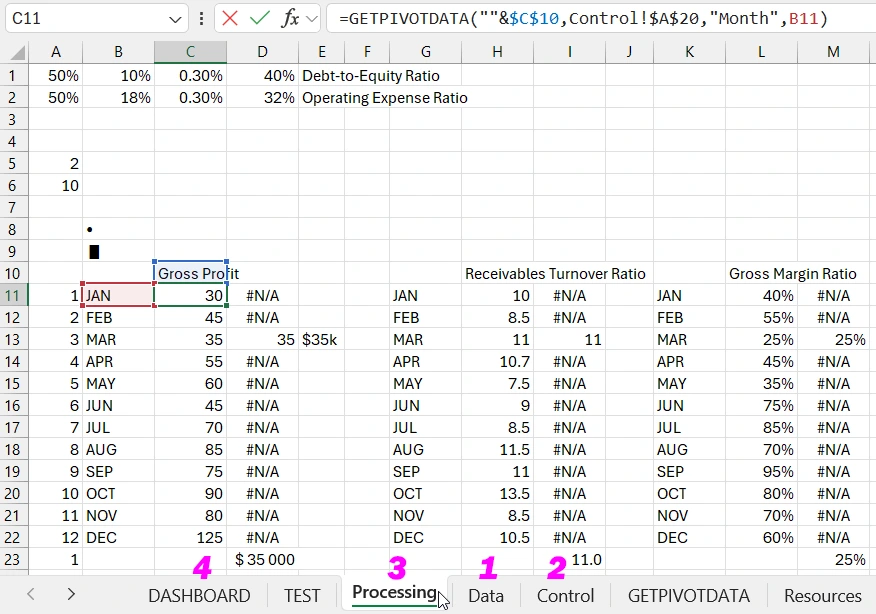Open the Resources sheet
Image resolution: width=876 pixels, height=614 pixels.
pyautogui.click(x=822, y=595)
